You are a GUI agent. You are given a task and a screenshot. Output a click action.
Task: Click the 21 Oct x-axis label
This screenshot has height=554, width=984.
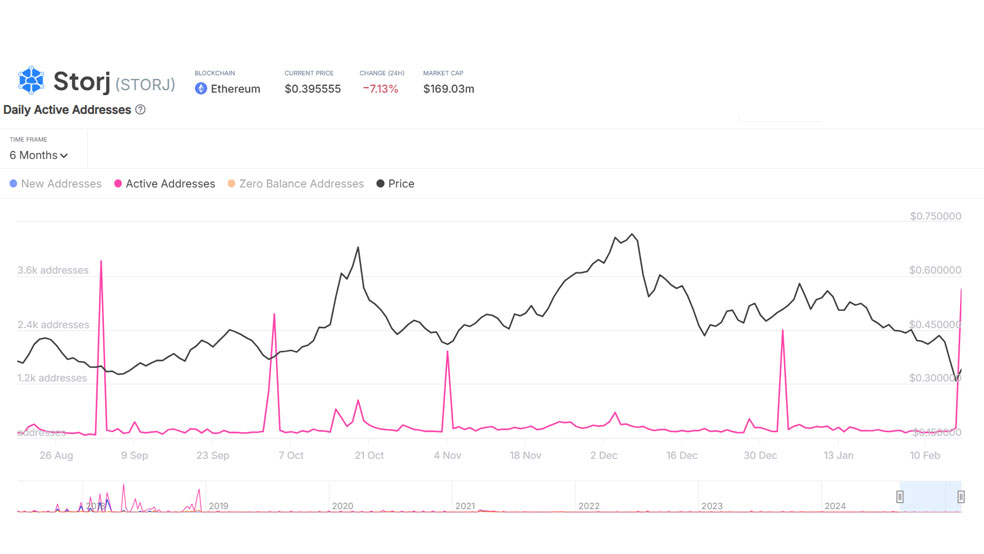(x=369, y=455)
